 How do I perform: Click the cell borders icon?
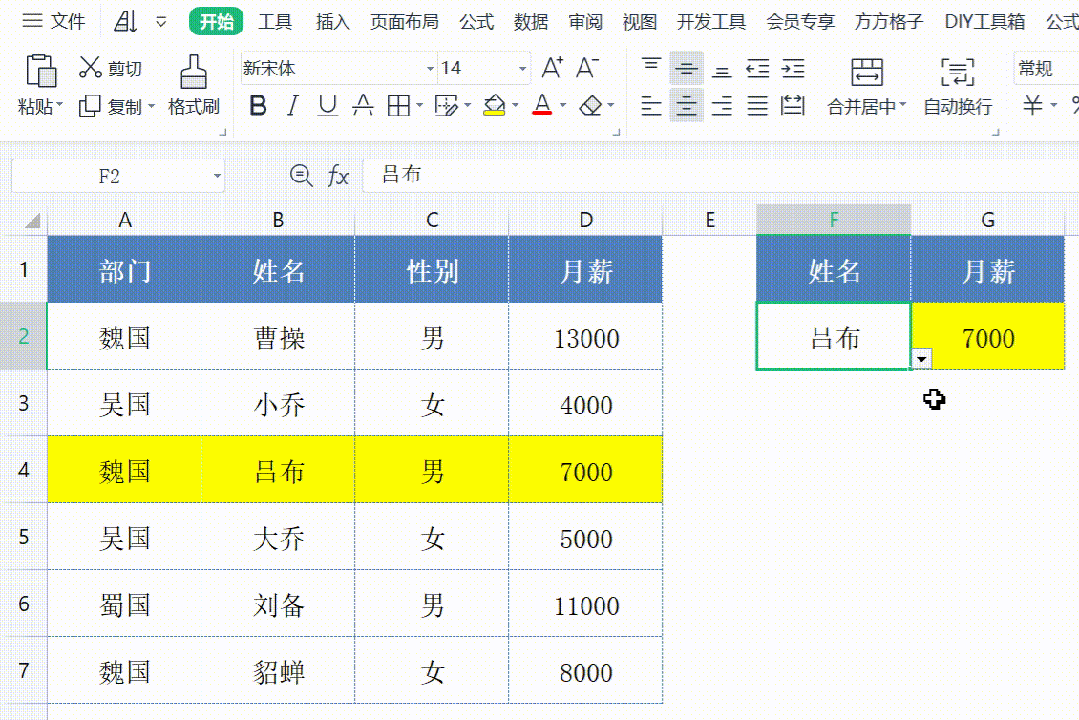tap(398, 106)
